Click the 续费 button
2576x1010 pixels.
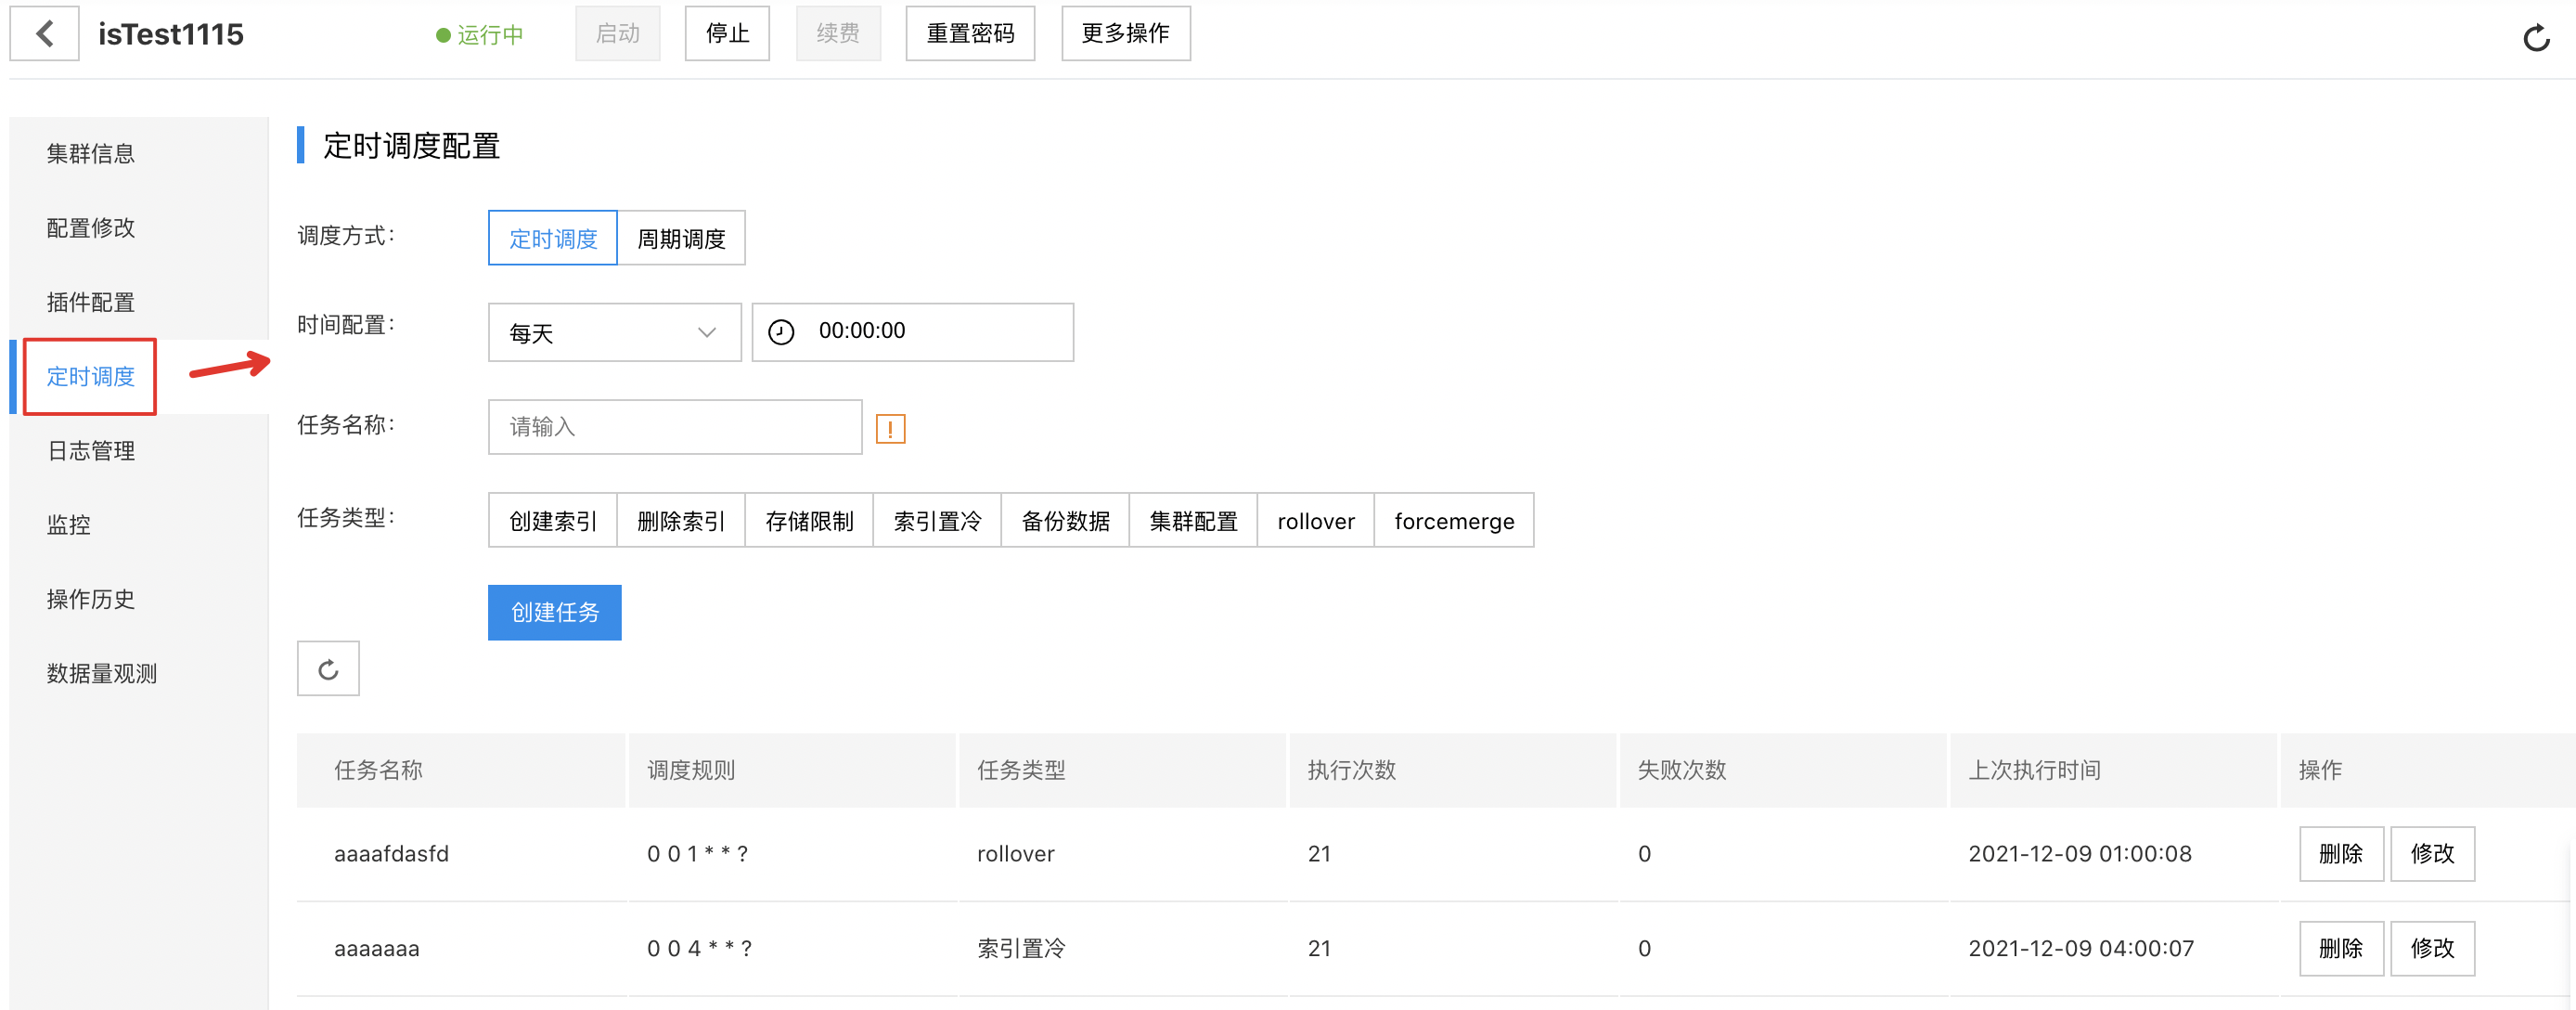click(x=838, y=34)
